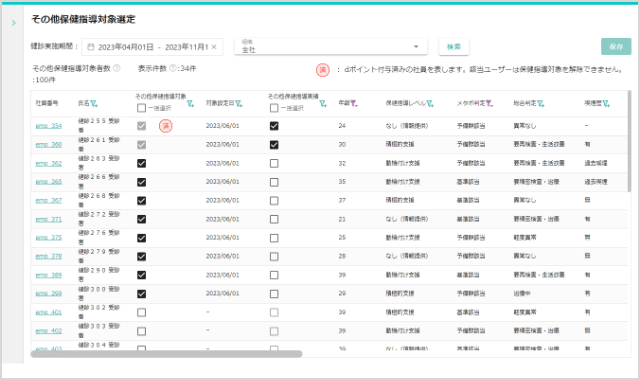Uncheck 実績 checkbox for emp_360
The width and height of the screenshot is (640, 380).
click(x=274, y=145)
